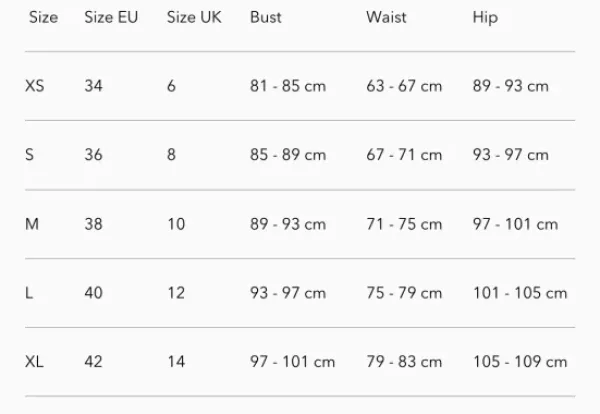
Task: Click waist measurement 75 - 79 cm
Action: click(x=404, y=293)
